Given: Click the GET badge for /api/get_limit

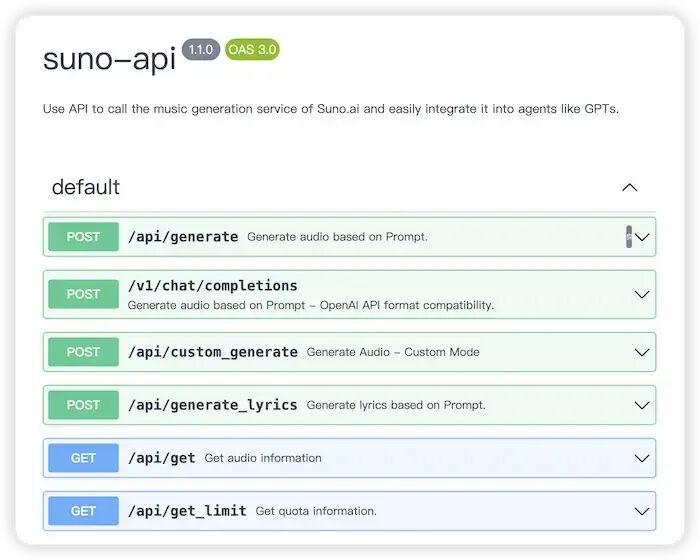Looking at the screenshot, I should [x=83, y=511].
